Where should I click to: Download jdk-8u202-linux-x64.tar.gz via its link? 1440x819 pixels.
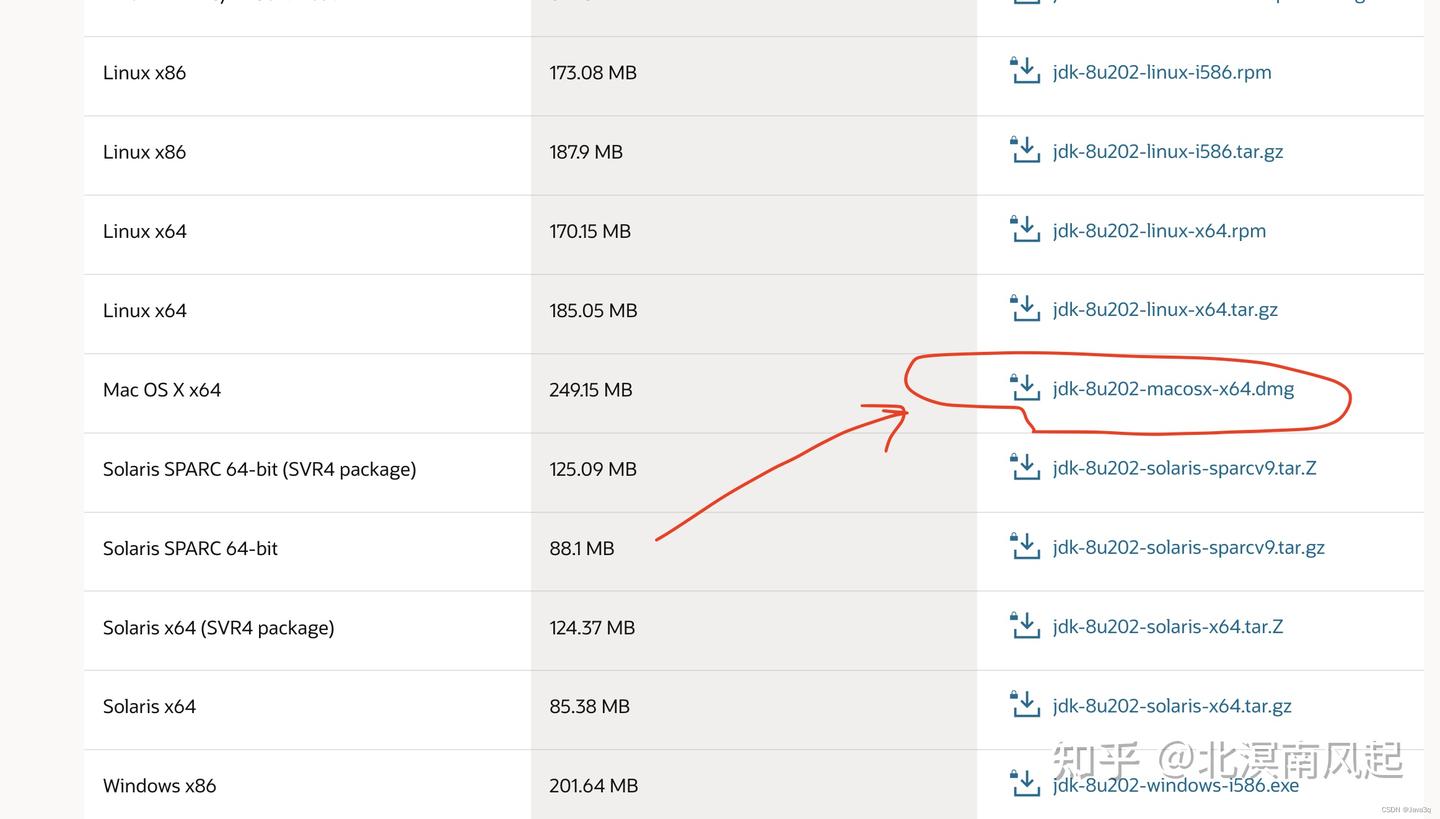pyautogui.click(x=1165, y=310)
